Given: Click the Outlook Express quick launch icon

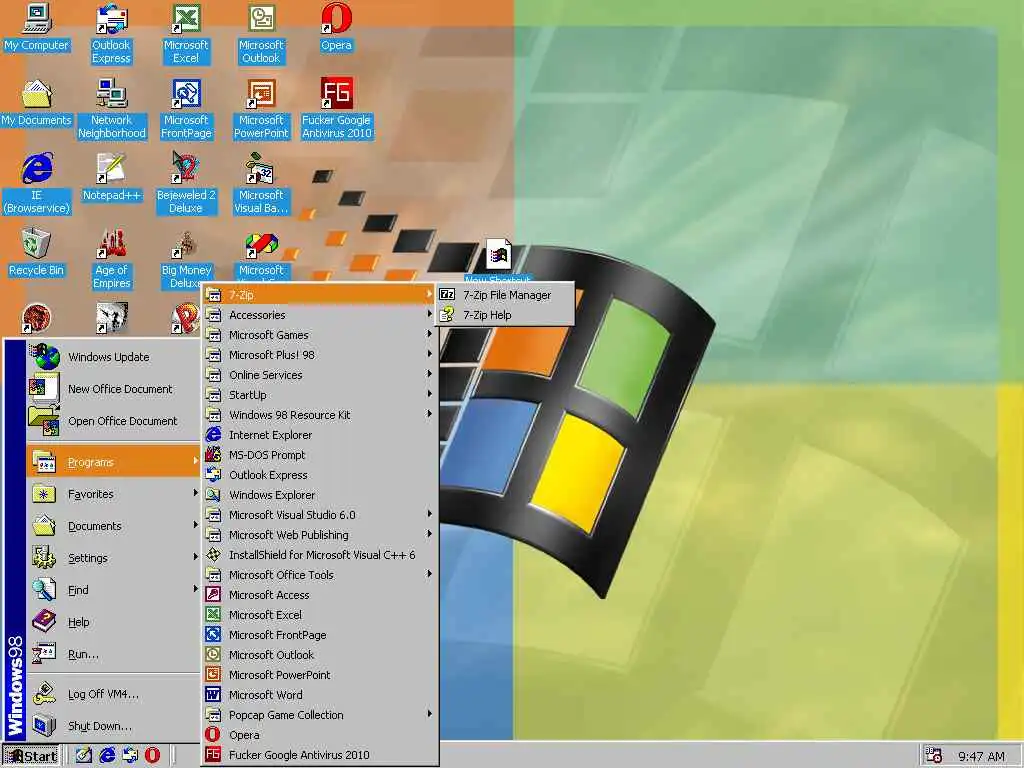Looking at the screenshot, I should click(x=130, y=755).
